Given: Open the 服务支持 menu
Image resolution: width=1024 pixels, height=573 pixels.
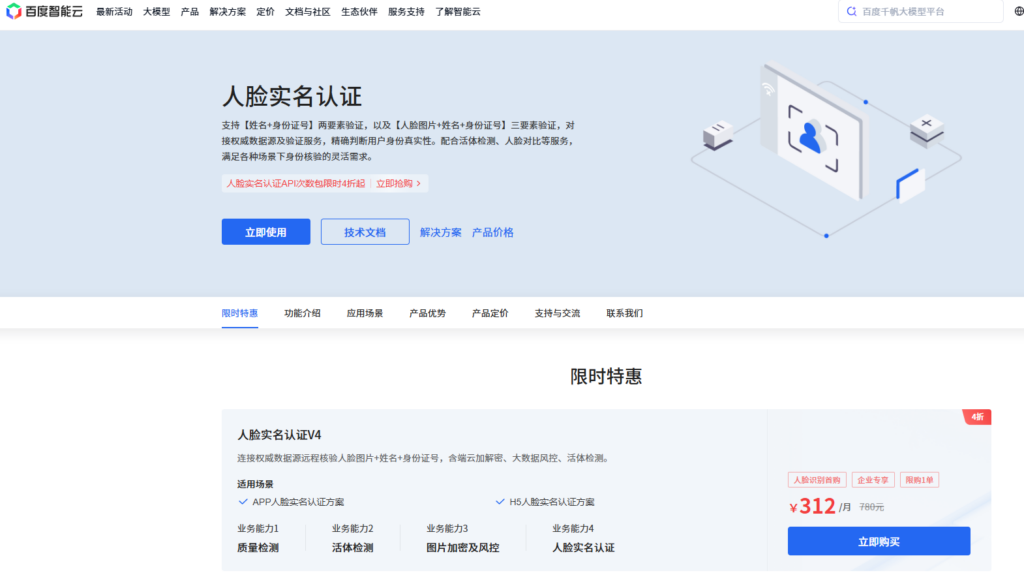Looking at the screenshot, I should click(406, 12).
